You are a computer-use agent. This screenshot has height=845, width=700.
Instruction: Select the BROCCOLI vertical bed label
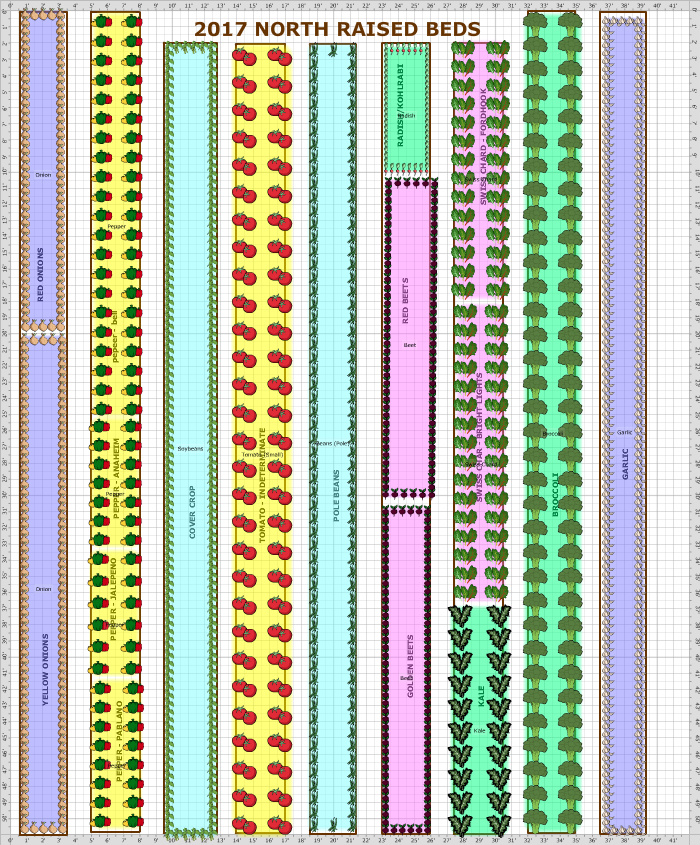tap(556, 494)
